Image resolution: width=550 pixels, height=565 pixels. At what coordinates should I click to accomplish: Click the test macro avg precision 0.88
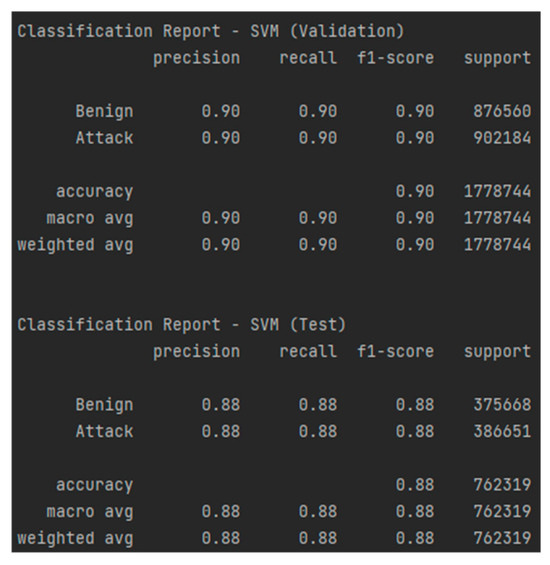point(221,511)
